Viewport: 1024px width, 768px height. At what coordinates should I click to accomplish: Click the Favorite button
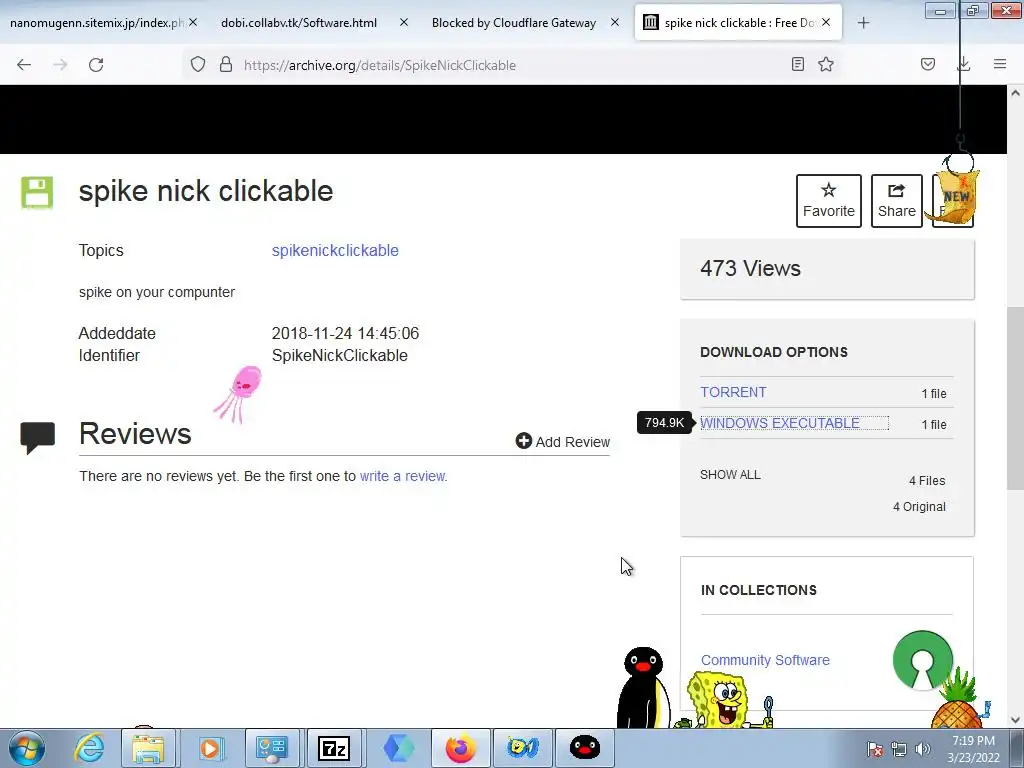coord(829,200)
